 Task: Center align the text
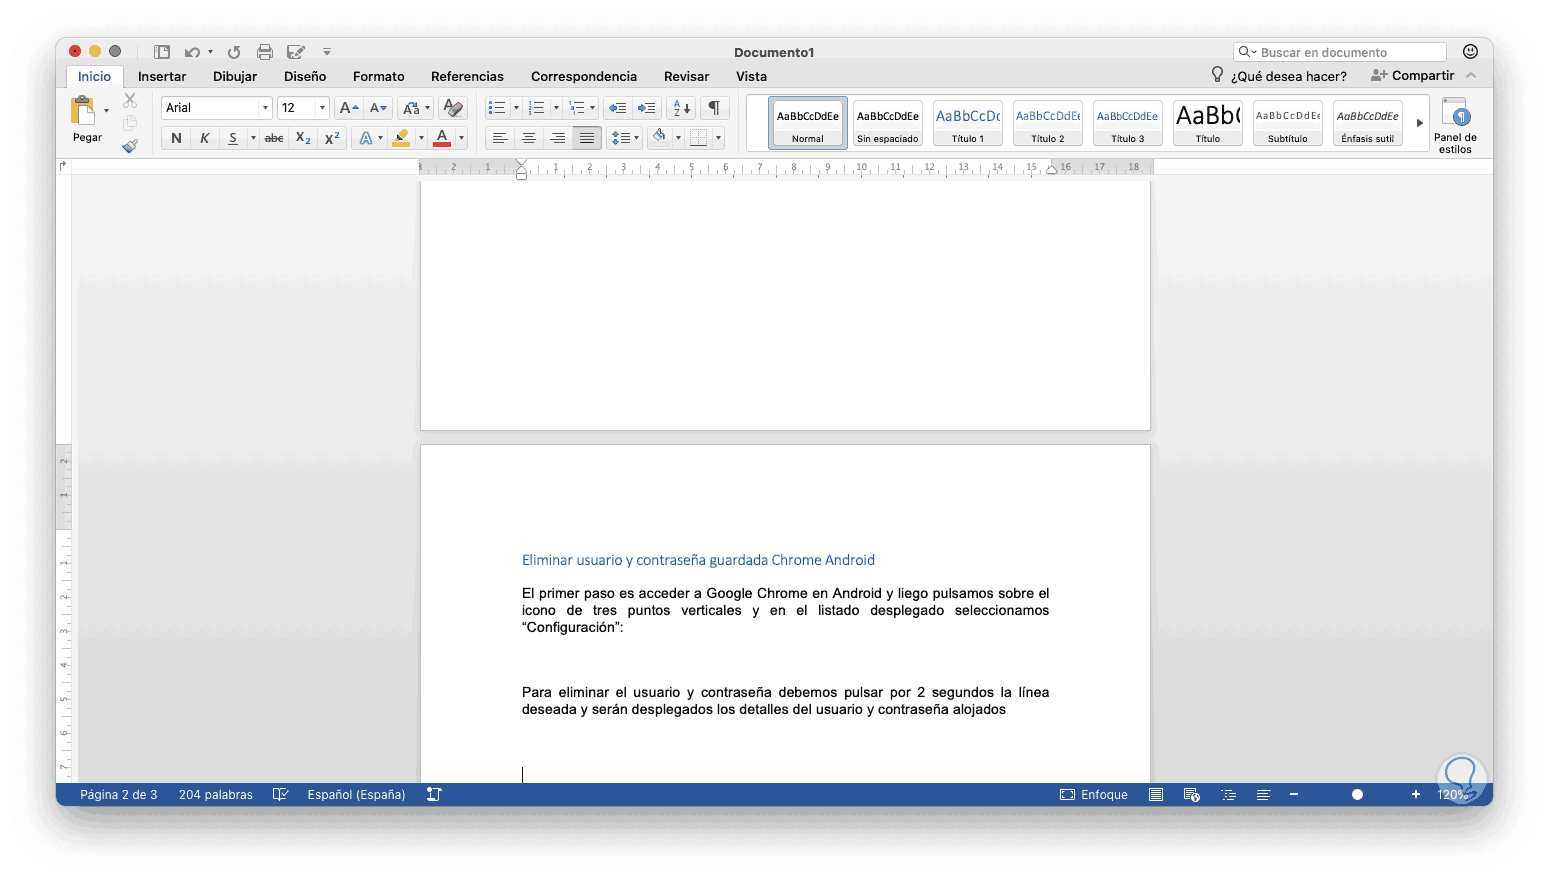click(529, 138)
